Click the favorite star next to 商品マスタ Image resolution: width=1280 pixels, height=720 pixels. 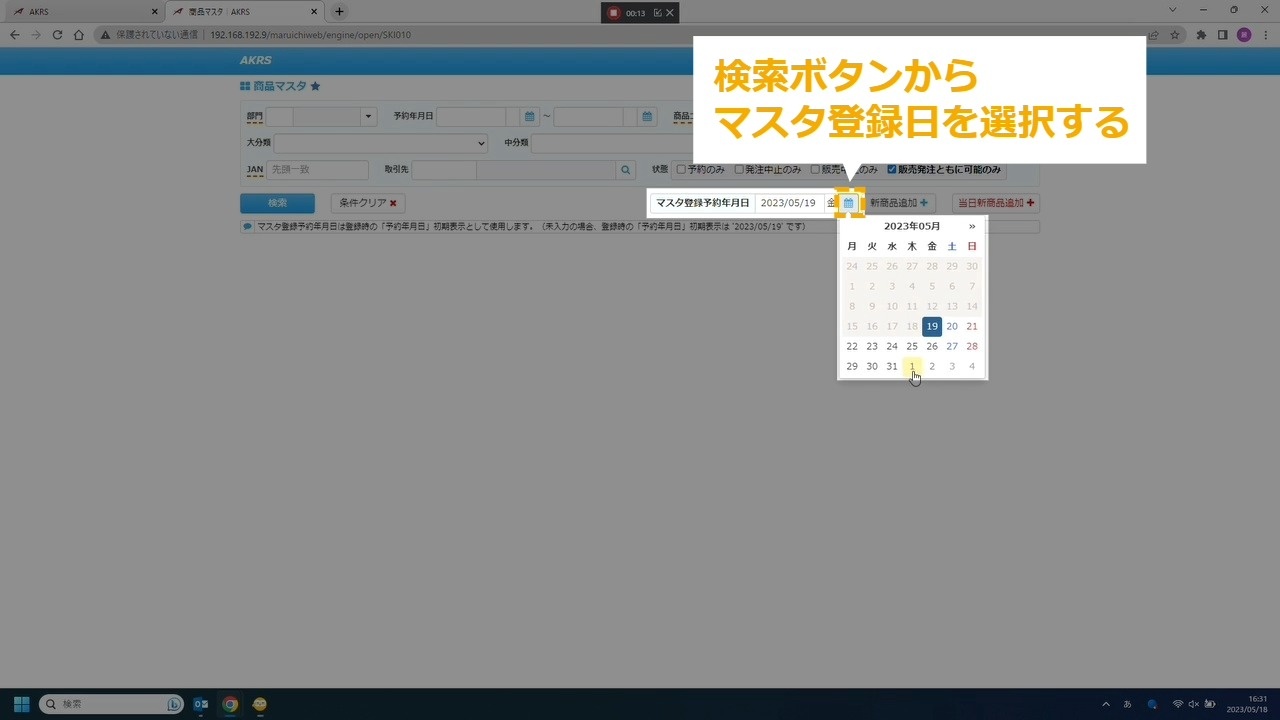coord(315,87)
